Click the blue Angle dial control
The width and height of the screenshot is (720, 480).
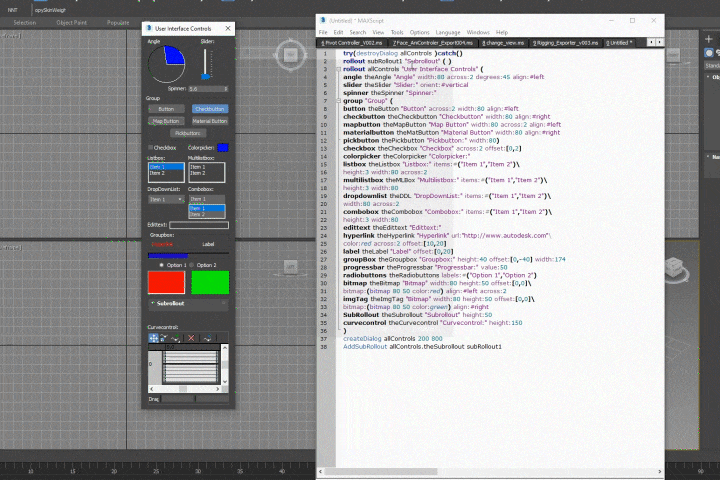pyautogui.click(x=166, y=64)
